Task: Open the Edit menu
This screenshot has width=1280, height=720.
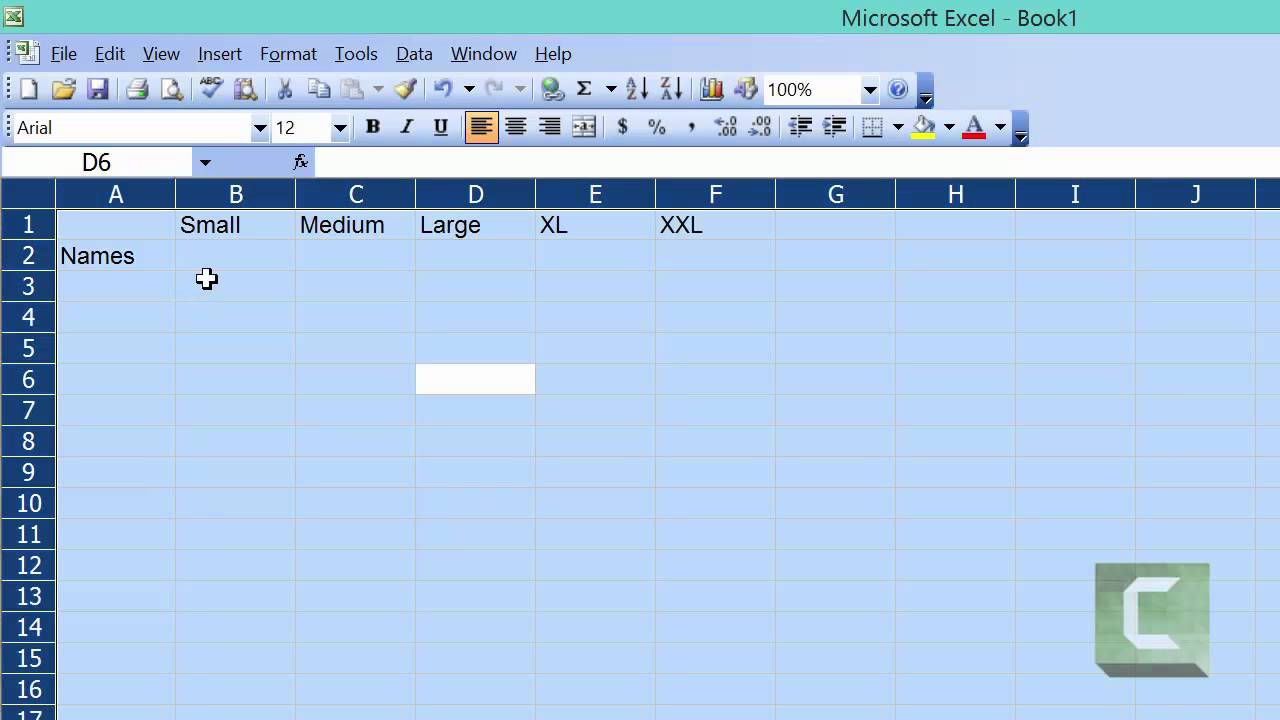Action: coord(109,54)
